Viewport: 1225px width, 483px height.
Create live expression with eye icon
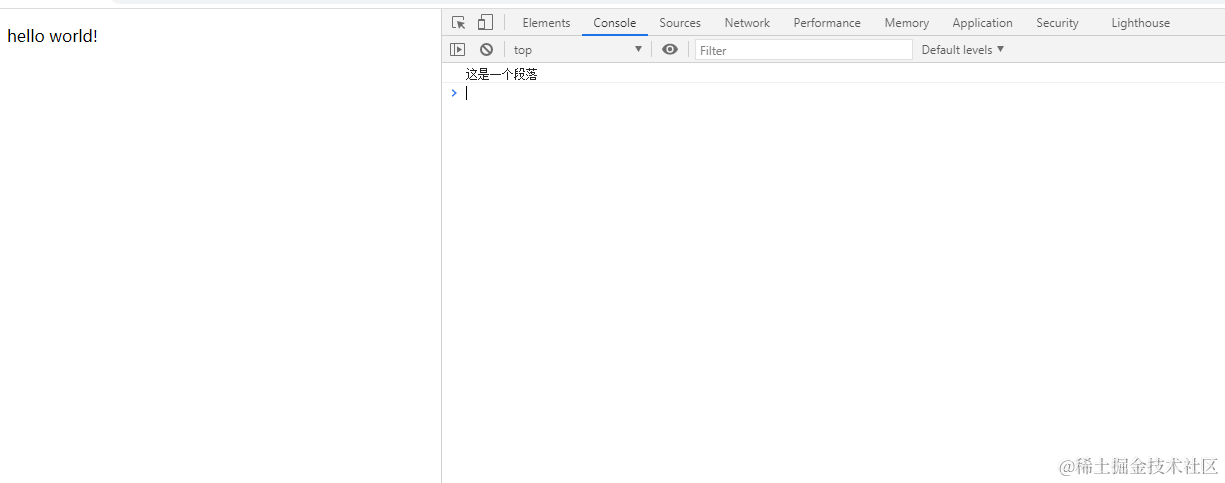(x=670, y=49)
